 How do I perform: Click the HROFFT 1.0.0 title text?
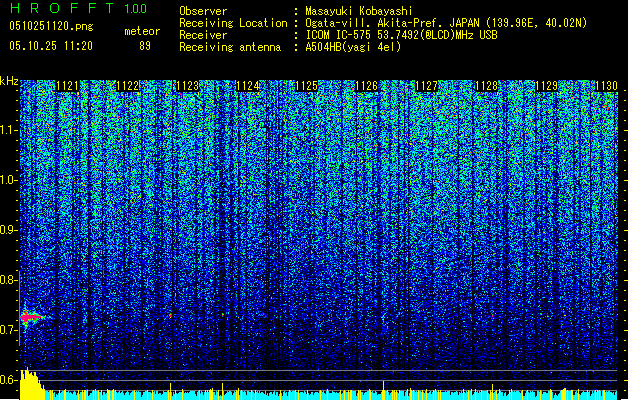click(x=78, y=8)
